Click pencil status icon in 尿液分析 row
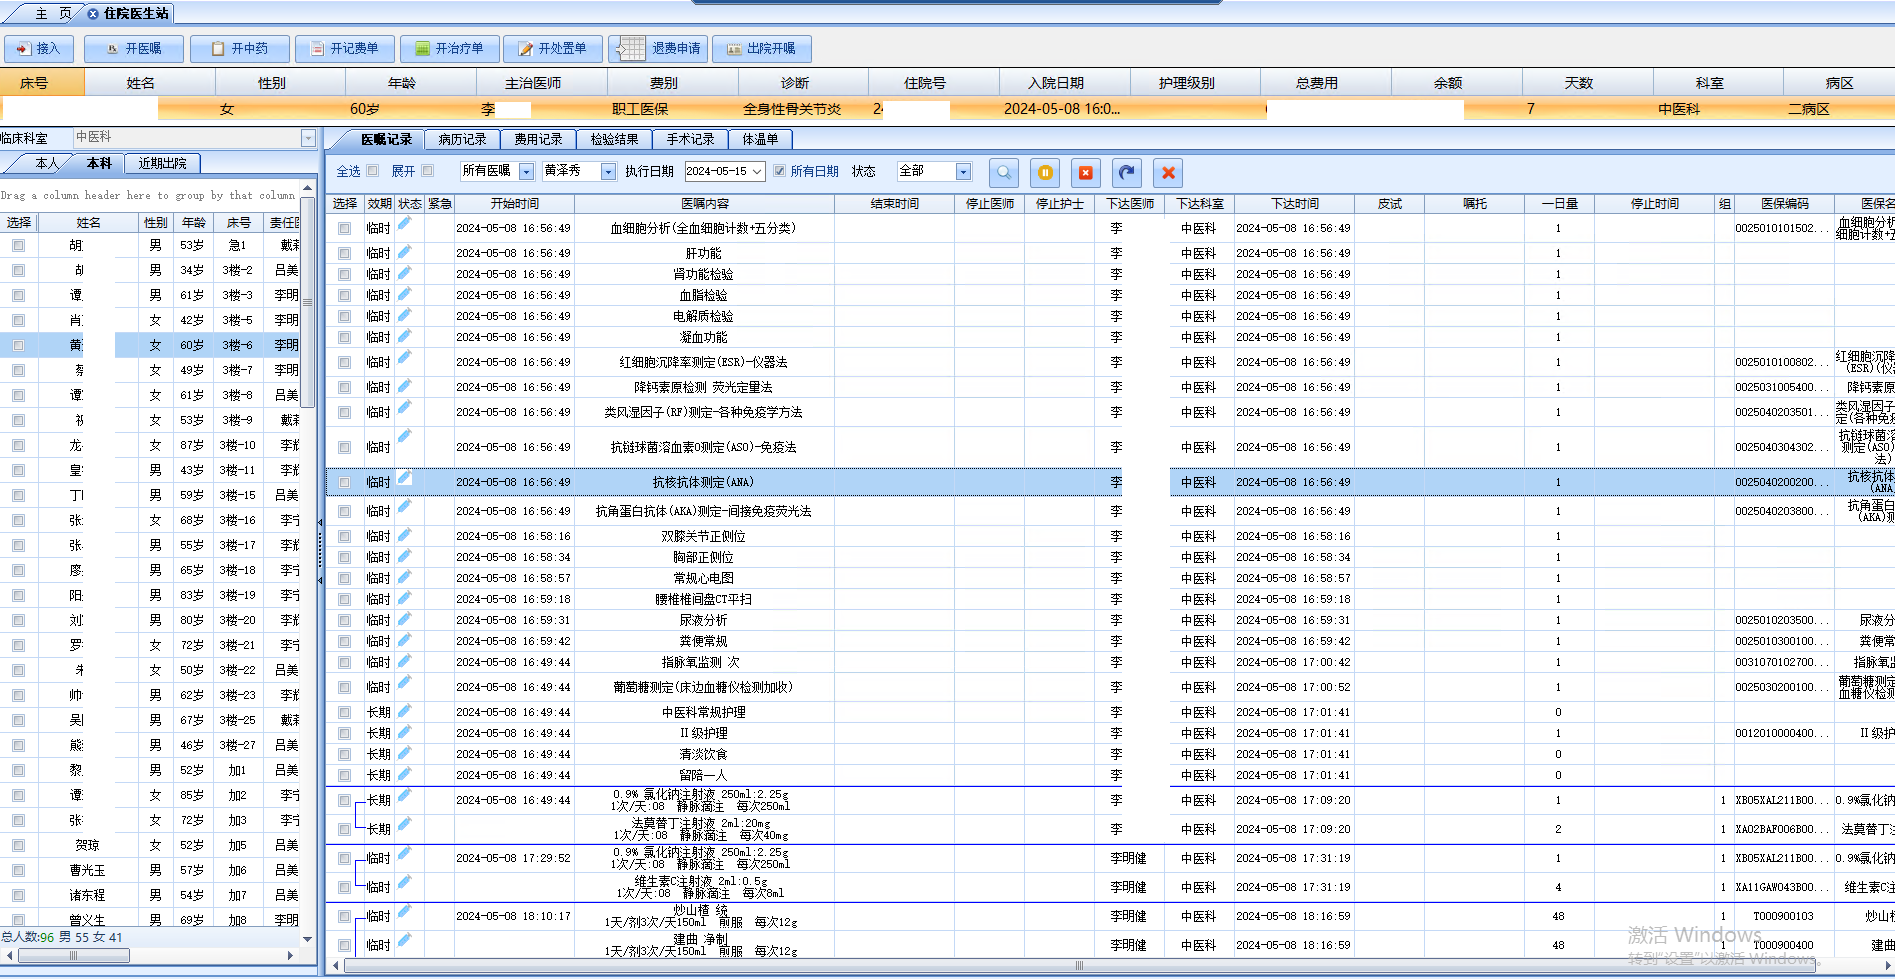Viewport: 1895px width, 979px height. (405, 618)
